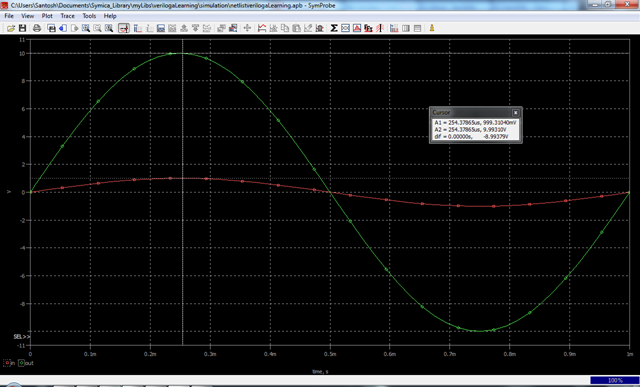Open the Trace menu

pyautogui.click(x=67, y=16)
